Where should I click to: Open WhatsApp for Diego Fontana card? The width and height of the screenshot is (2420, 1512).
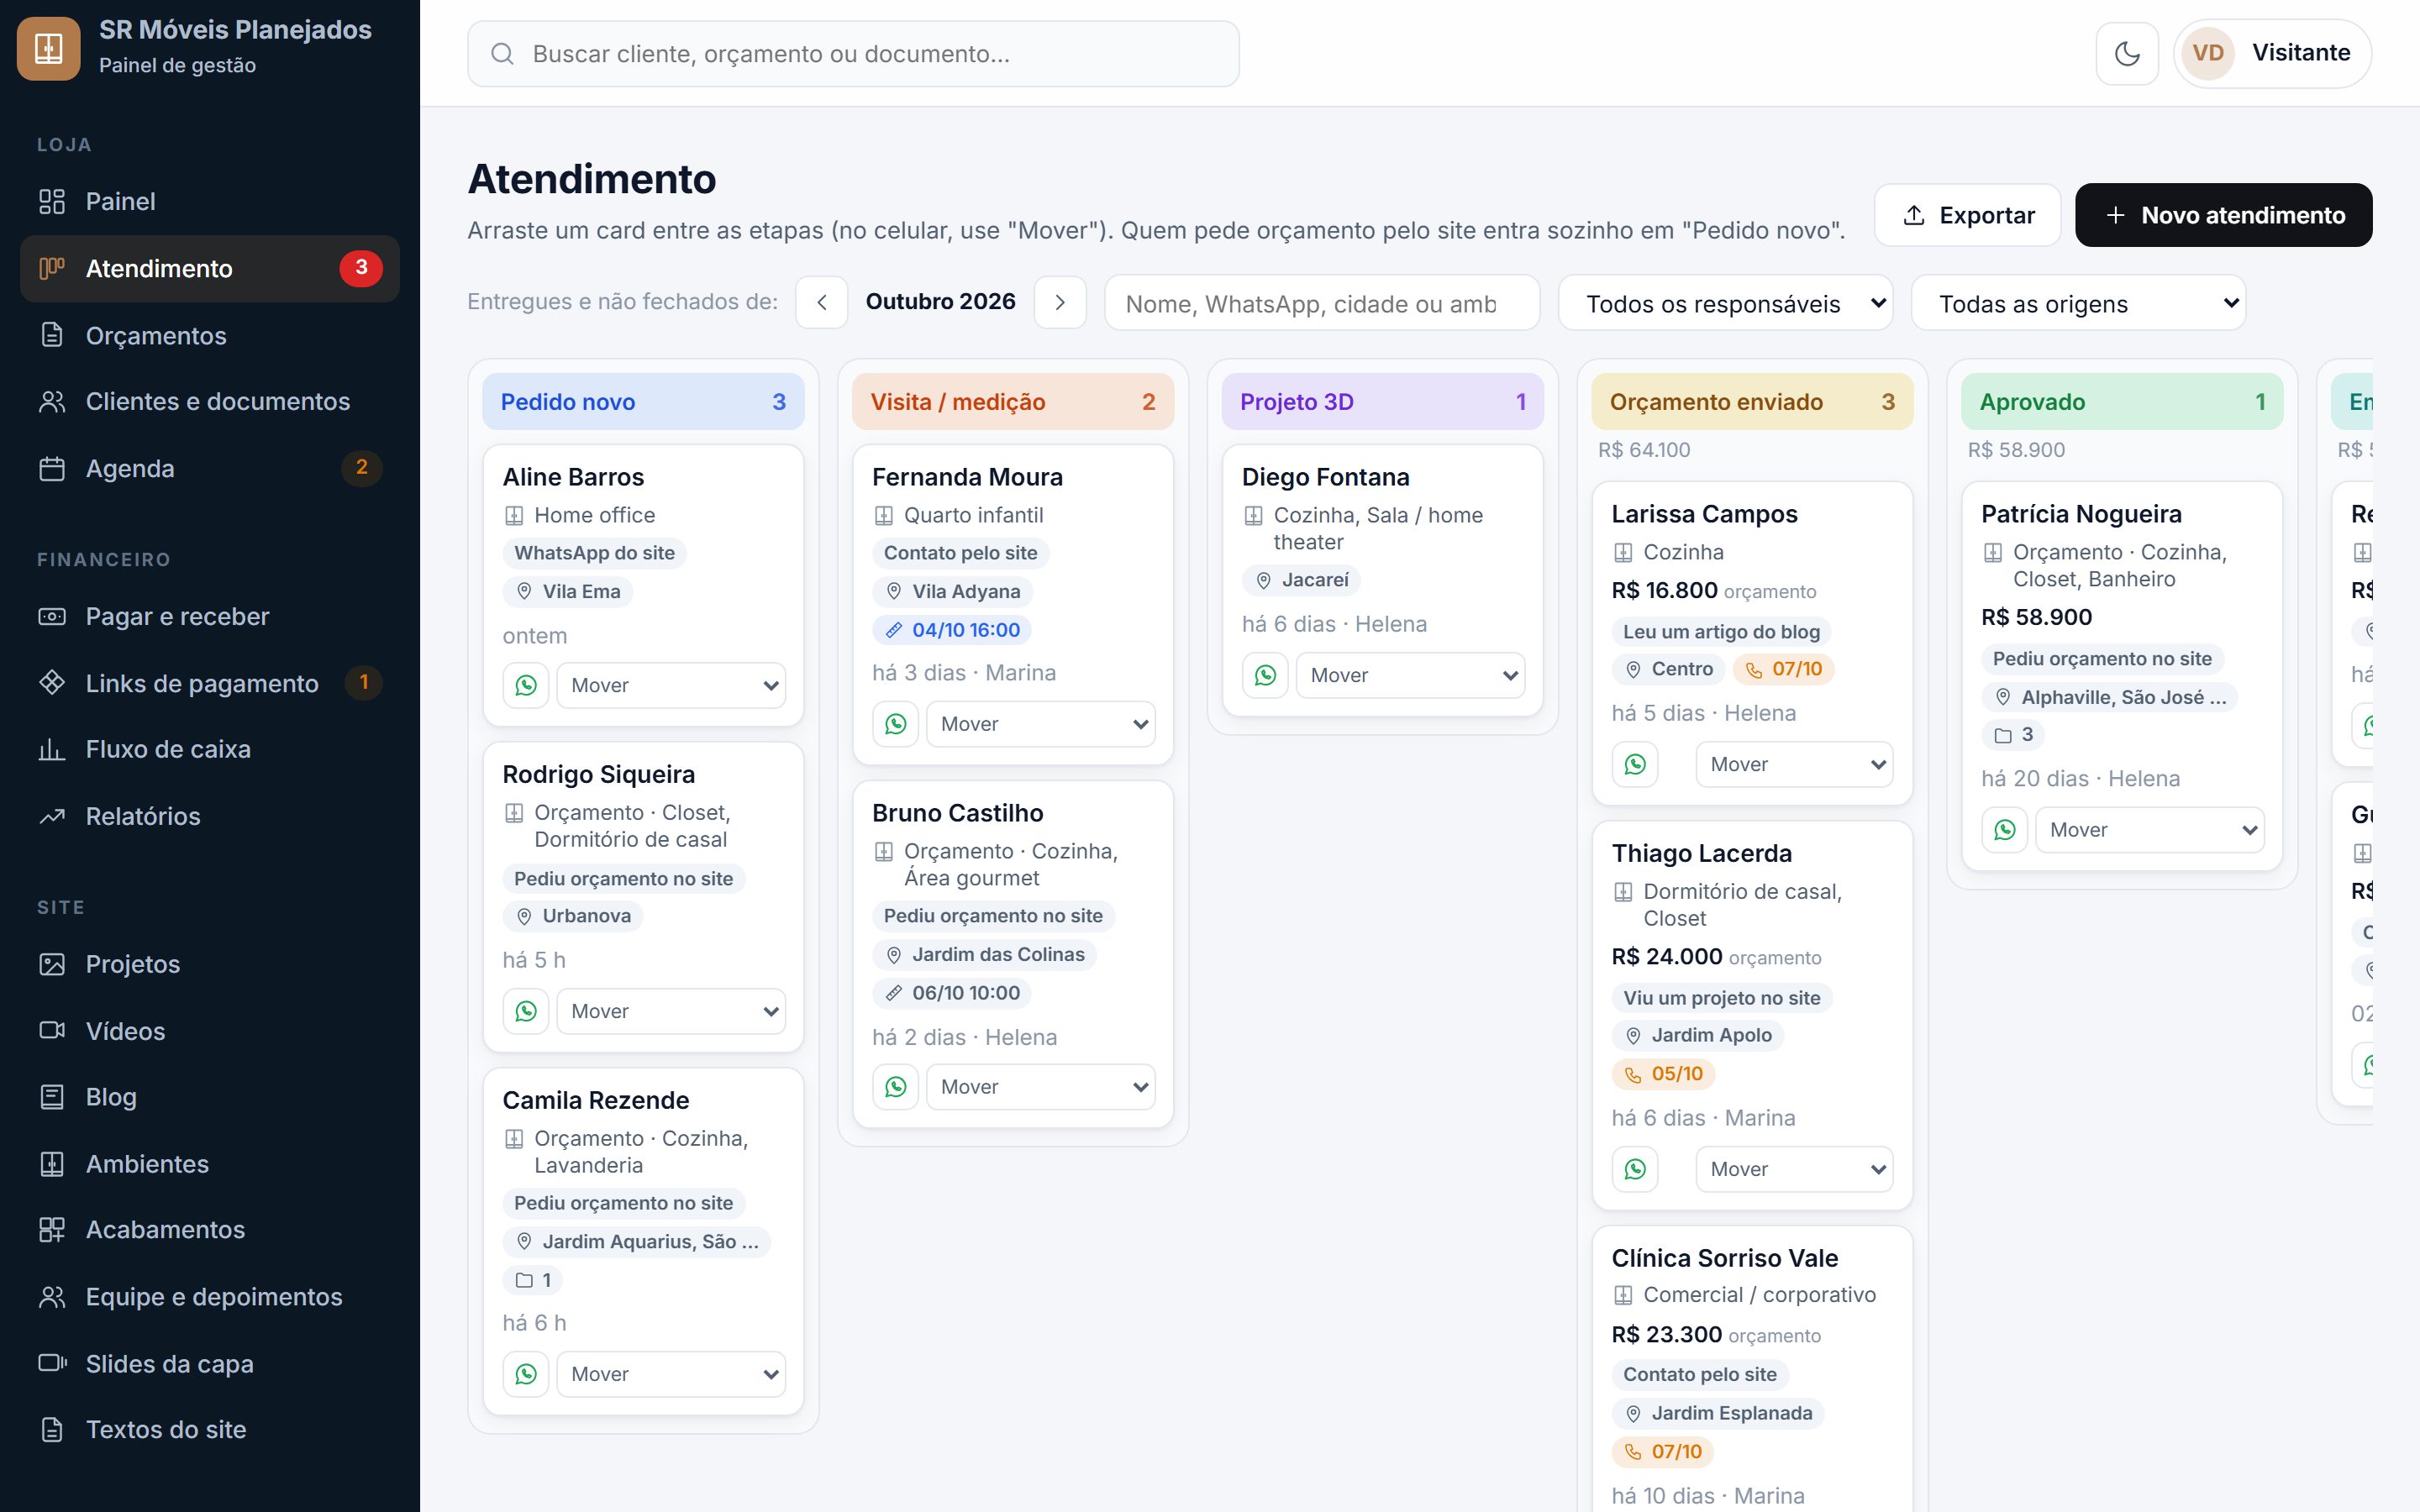point(1266,675)
